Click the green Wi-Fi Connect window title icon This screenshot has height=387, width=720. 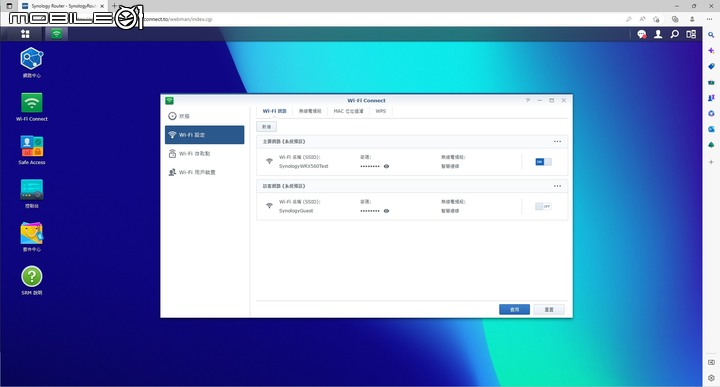point(169,101)
